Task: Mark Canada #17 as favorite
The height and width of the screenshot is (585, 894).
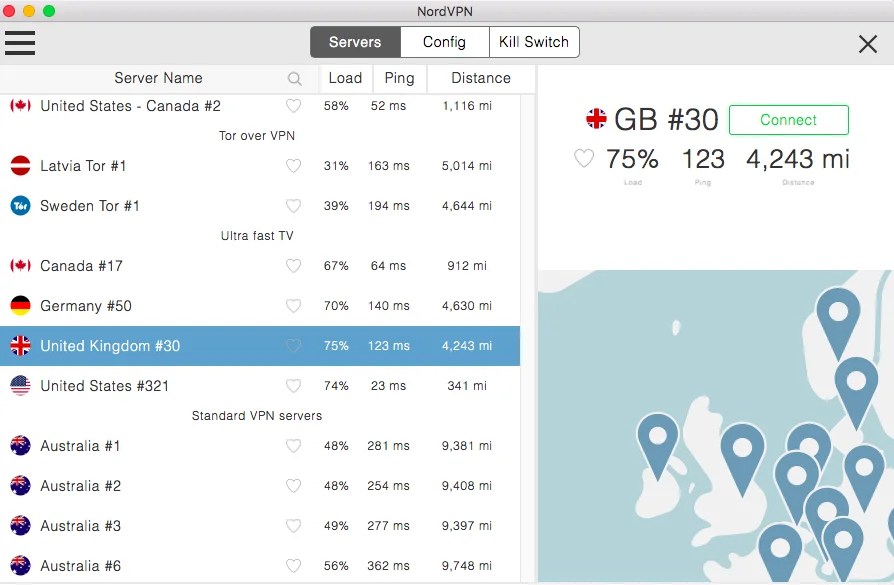Action: click(293, 265)
